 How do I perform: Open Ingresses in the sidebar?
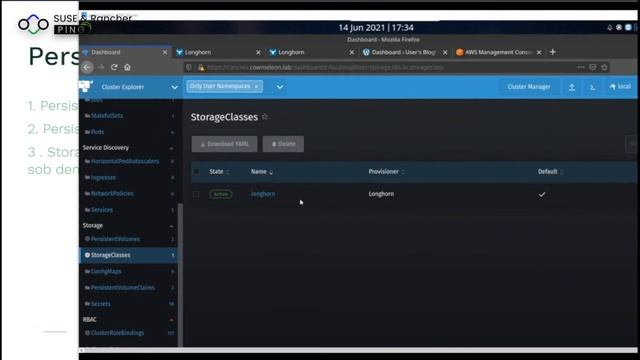coord(103,178)
